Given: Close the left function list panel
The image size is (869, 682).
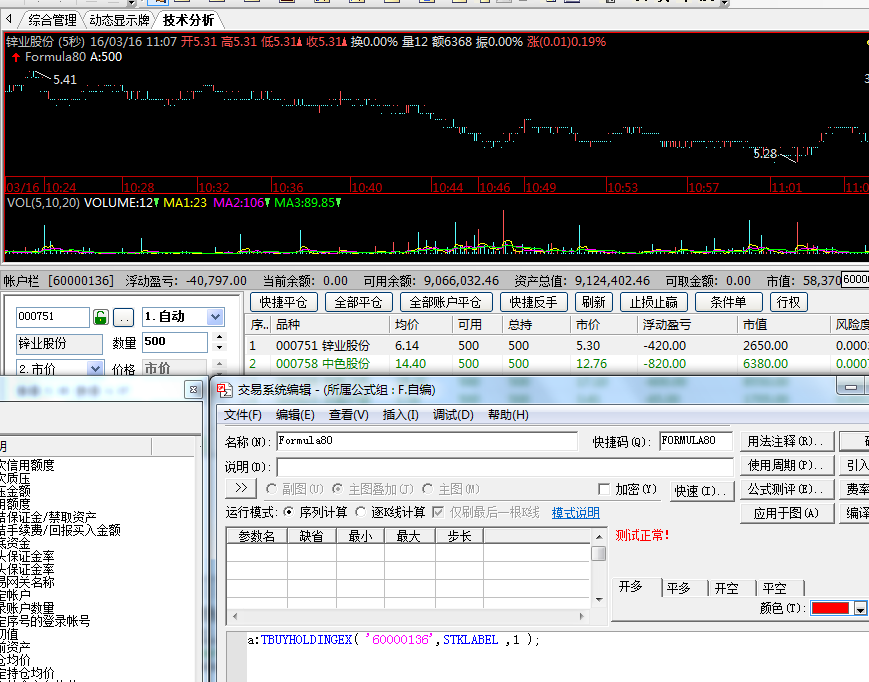Looking at the screenshot, I should 193,389.
